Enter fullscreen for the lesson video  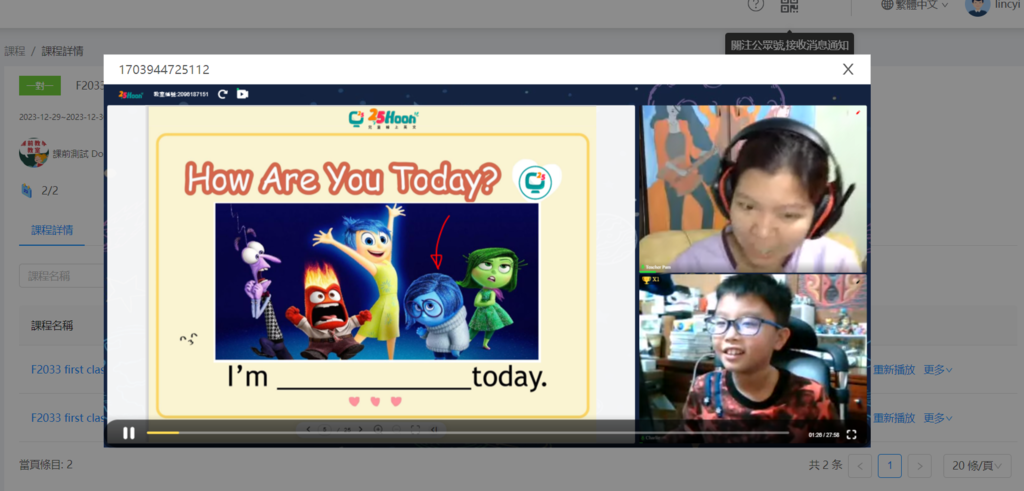click(851, 434)
